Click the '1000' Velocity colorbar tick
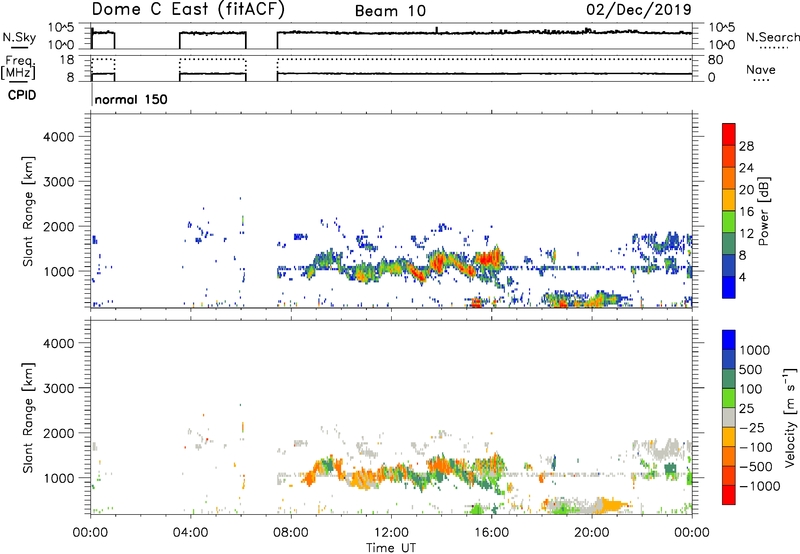The image size is (800, 554). [755, 350]
